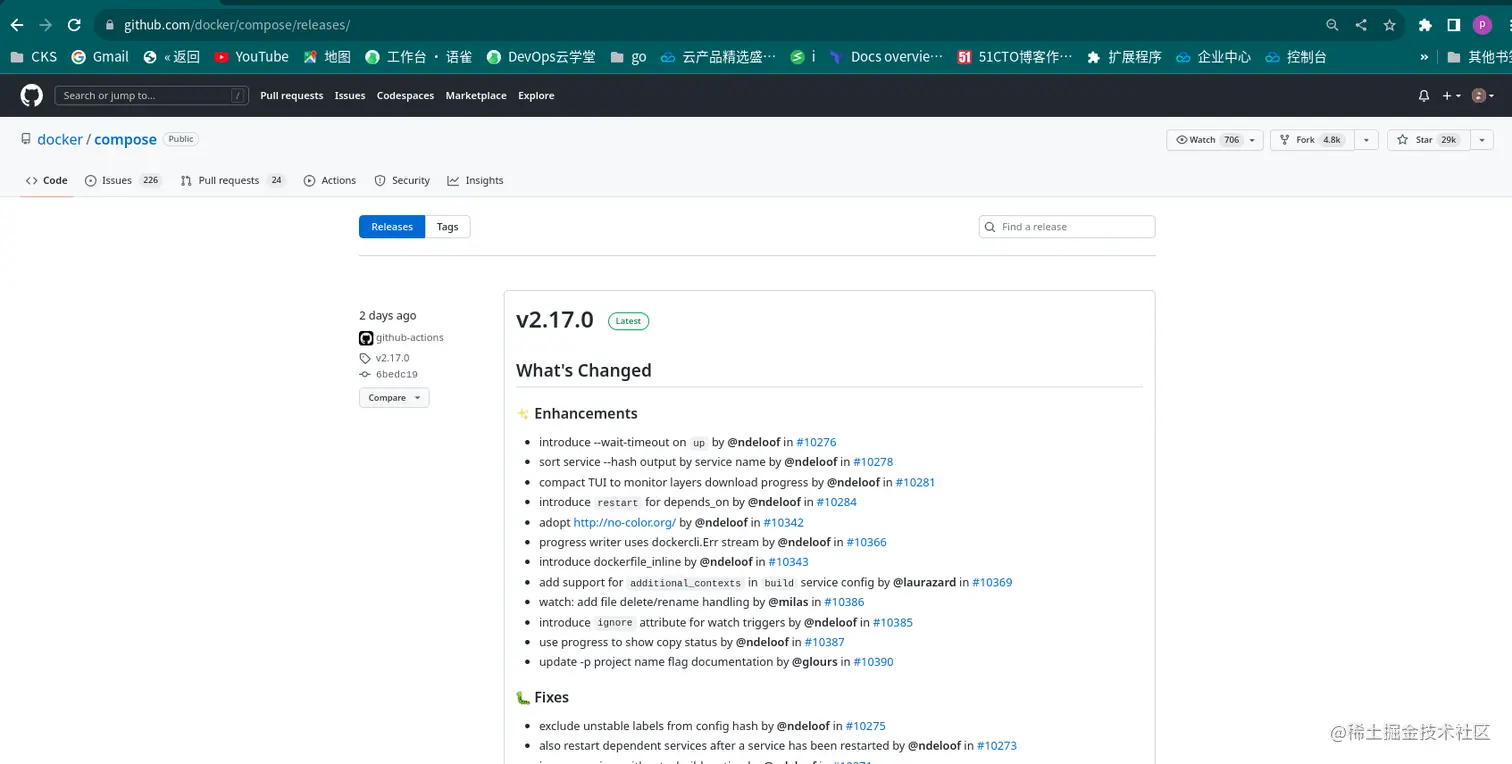Open the browser extensions puzzle icon
The width and height of the screenshot is (1512, 764).
click(1425, 25)
